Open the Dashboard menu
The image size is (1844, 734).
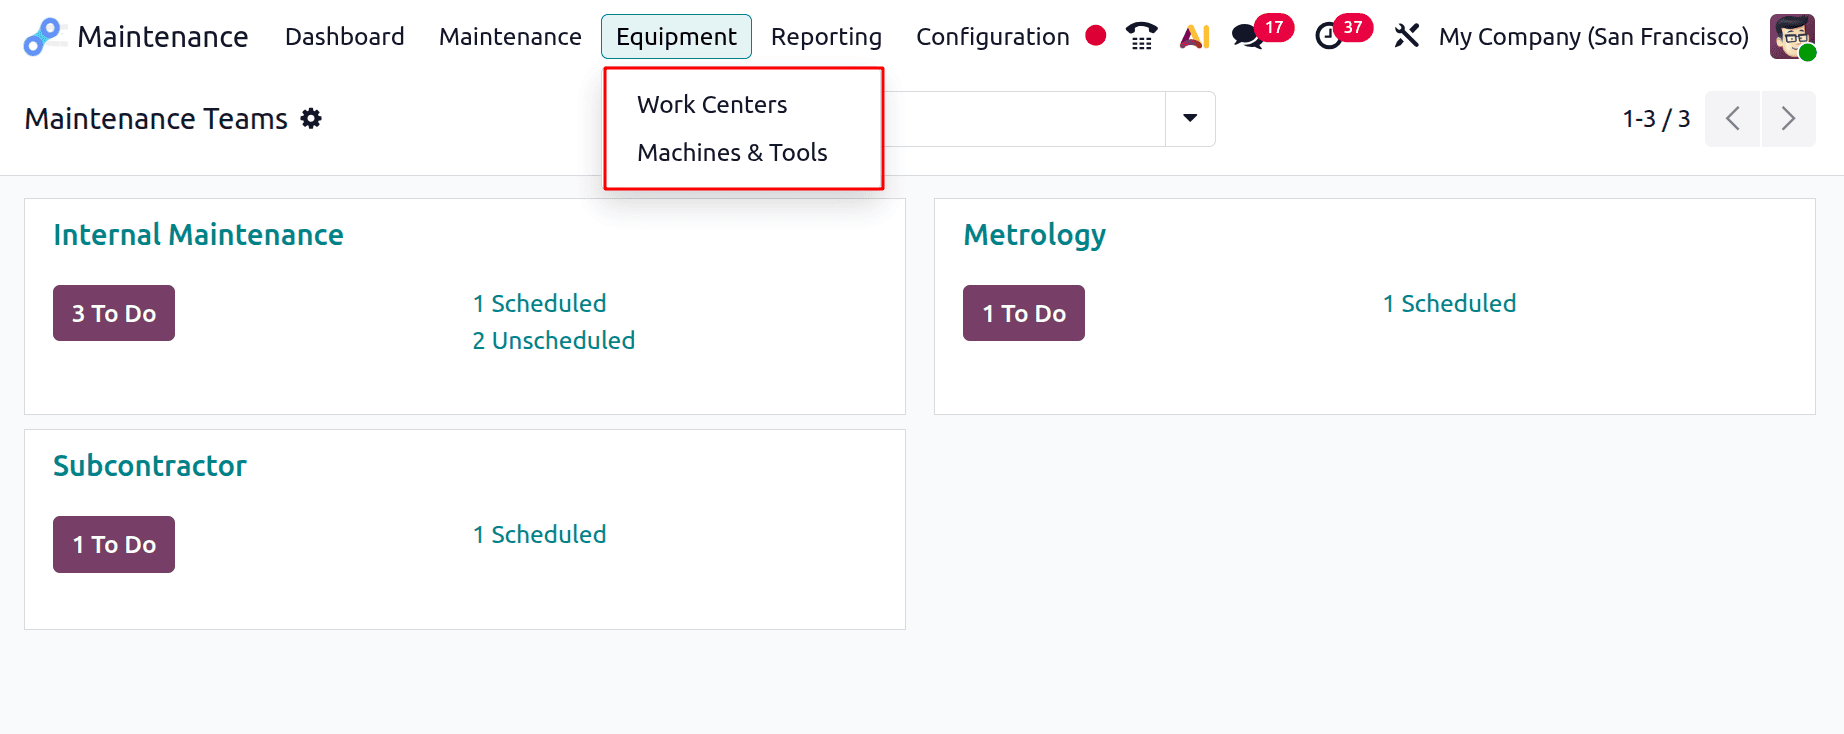pos(344,37)
